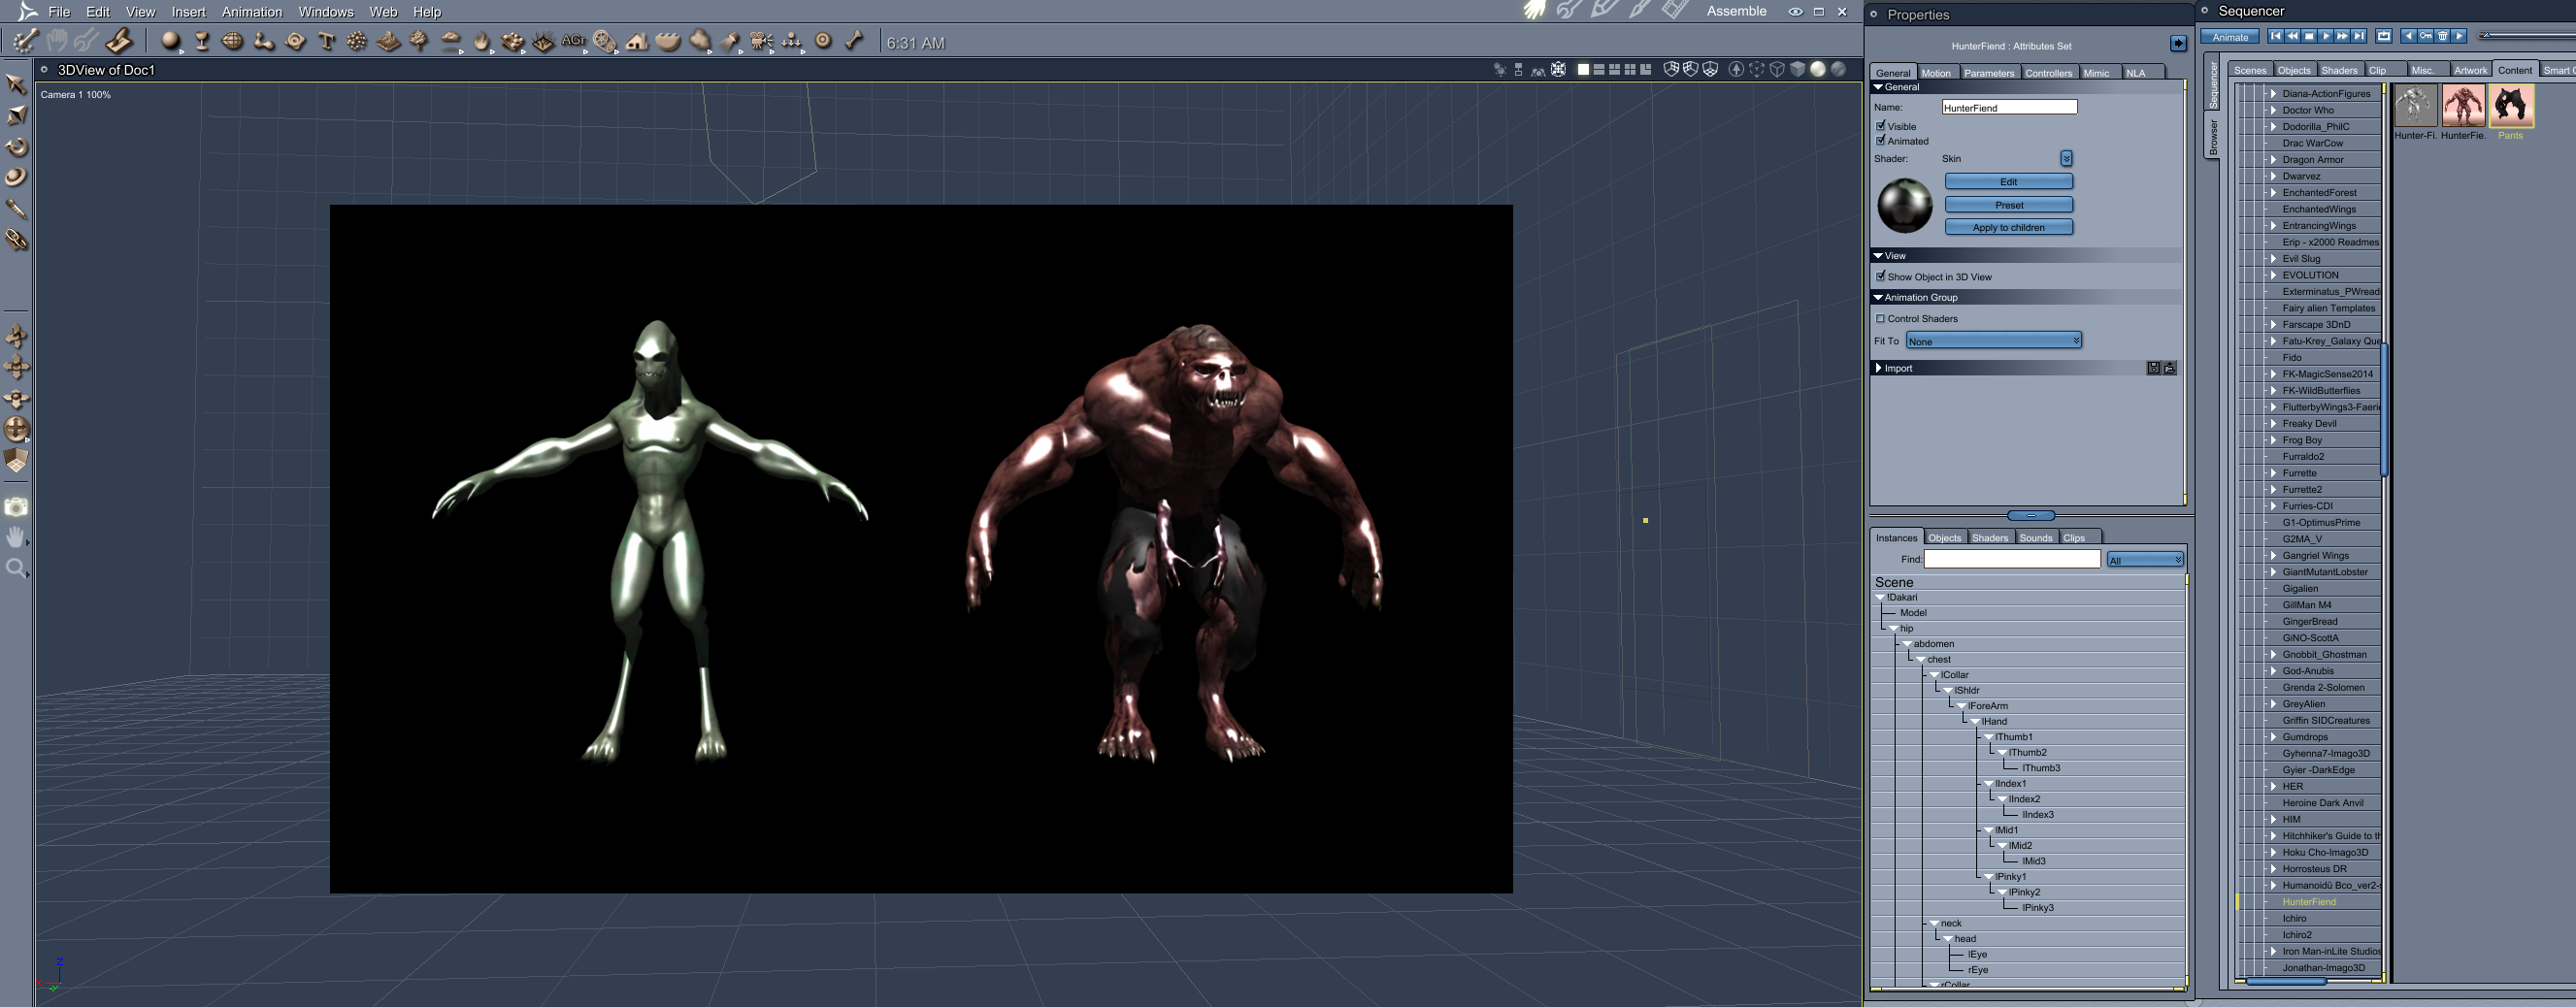Open the Shader dropdown arrow

point(2066,159)
